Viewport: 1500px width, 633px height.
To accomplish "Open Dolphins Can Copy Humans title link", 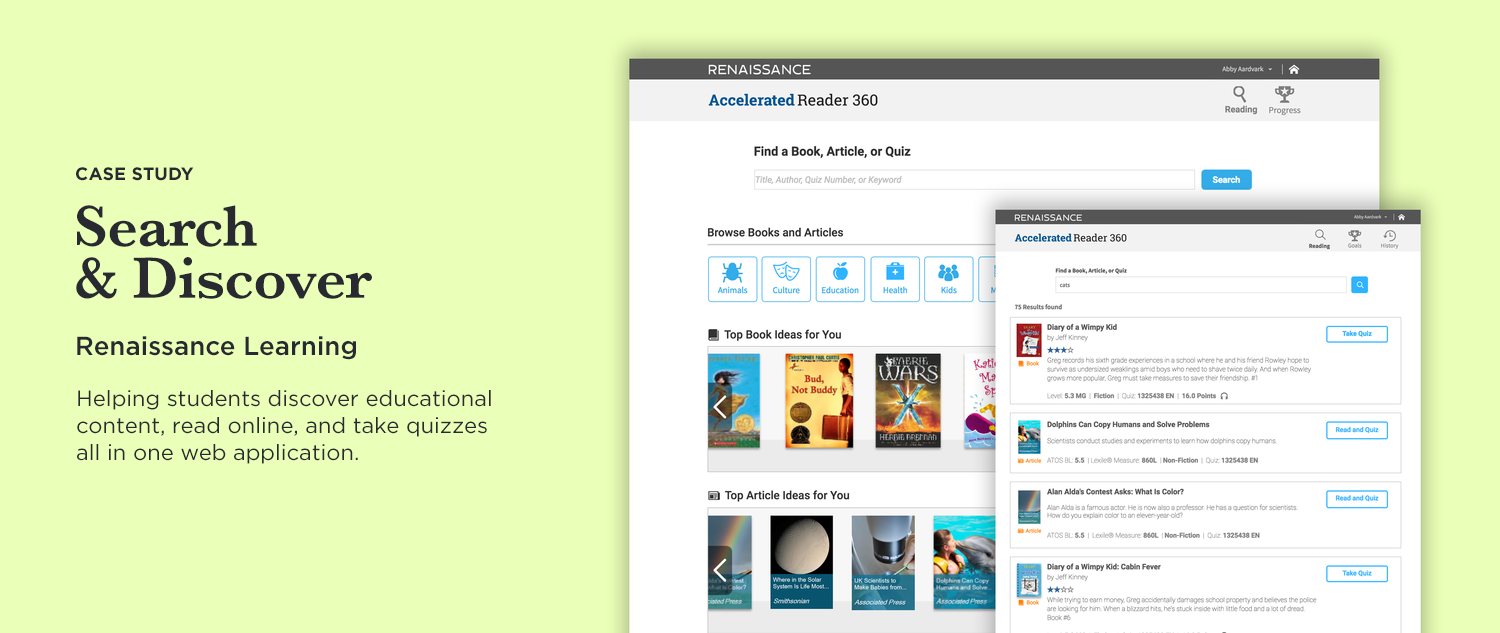I will (1128, 425).
